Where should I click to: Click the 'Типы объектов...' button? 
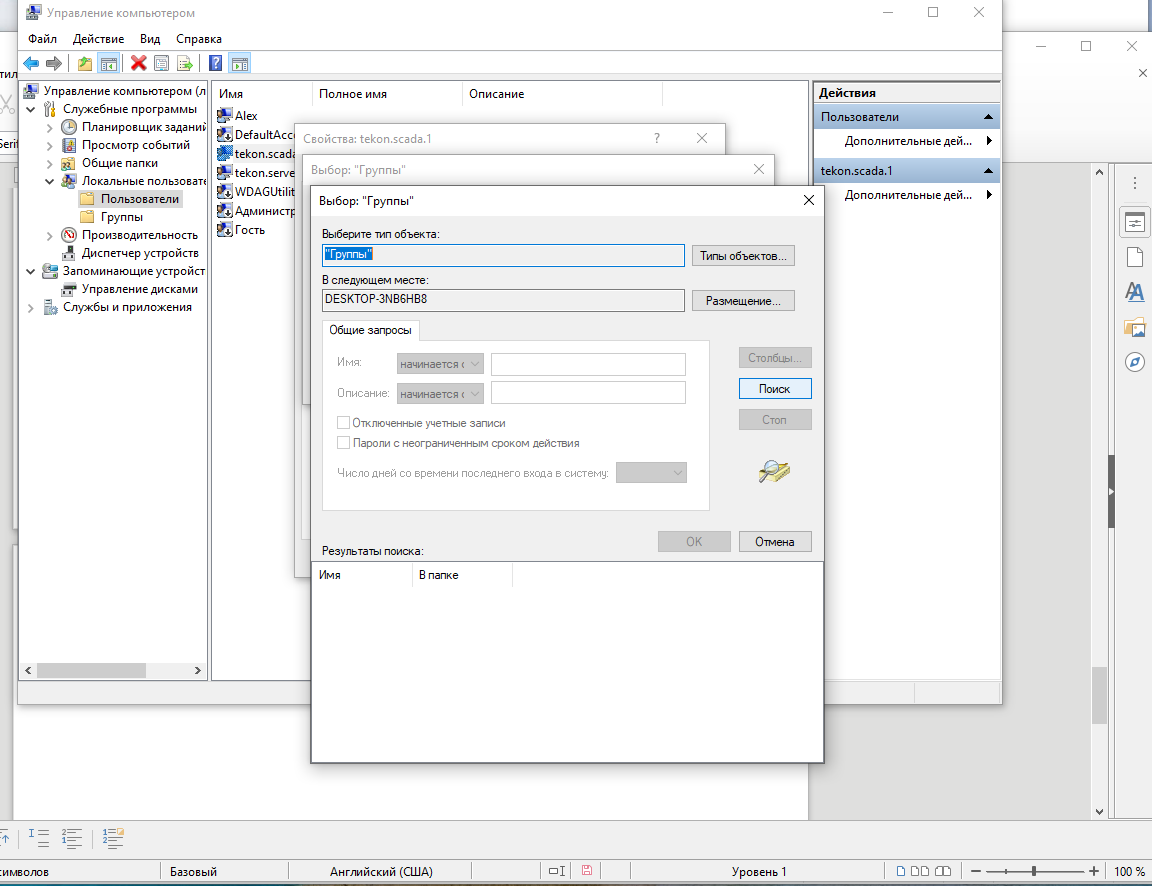pos(743,256)
